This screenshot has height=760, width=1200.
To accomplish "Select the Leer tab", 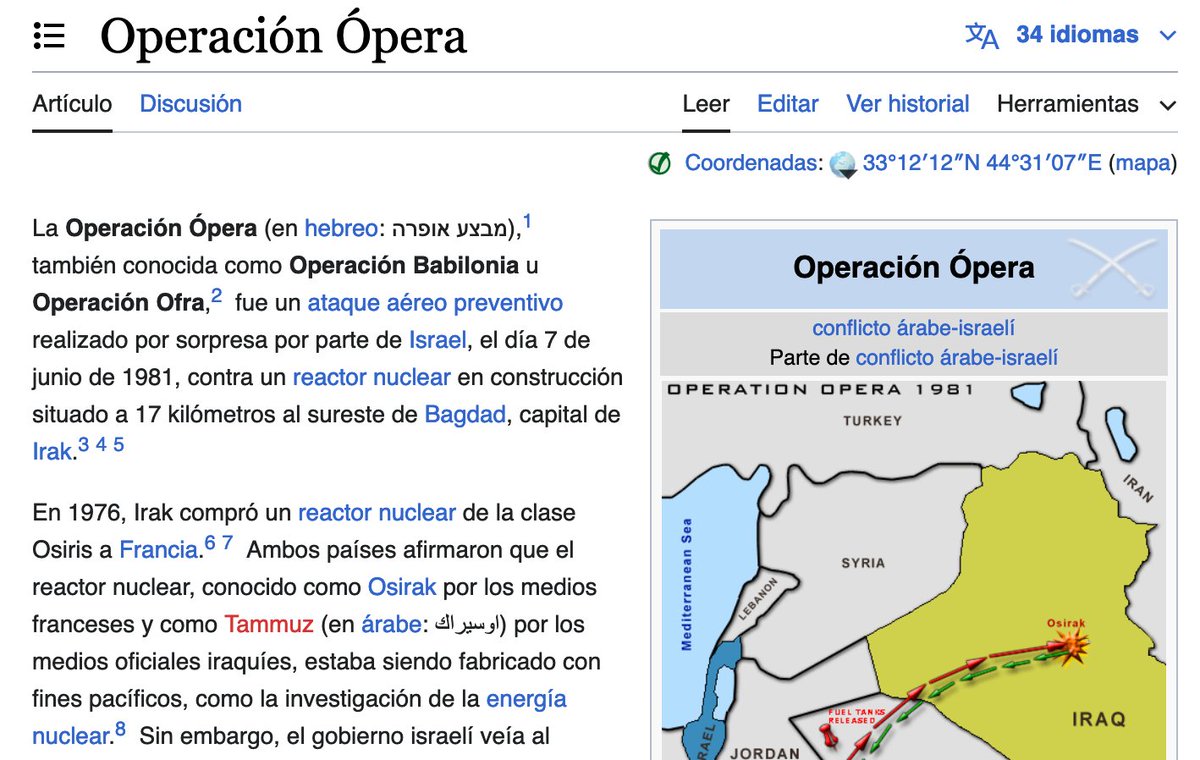I will [x=706, y=104].
